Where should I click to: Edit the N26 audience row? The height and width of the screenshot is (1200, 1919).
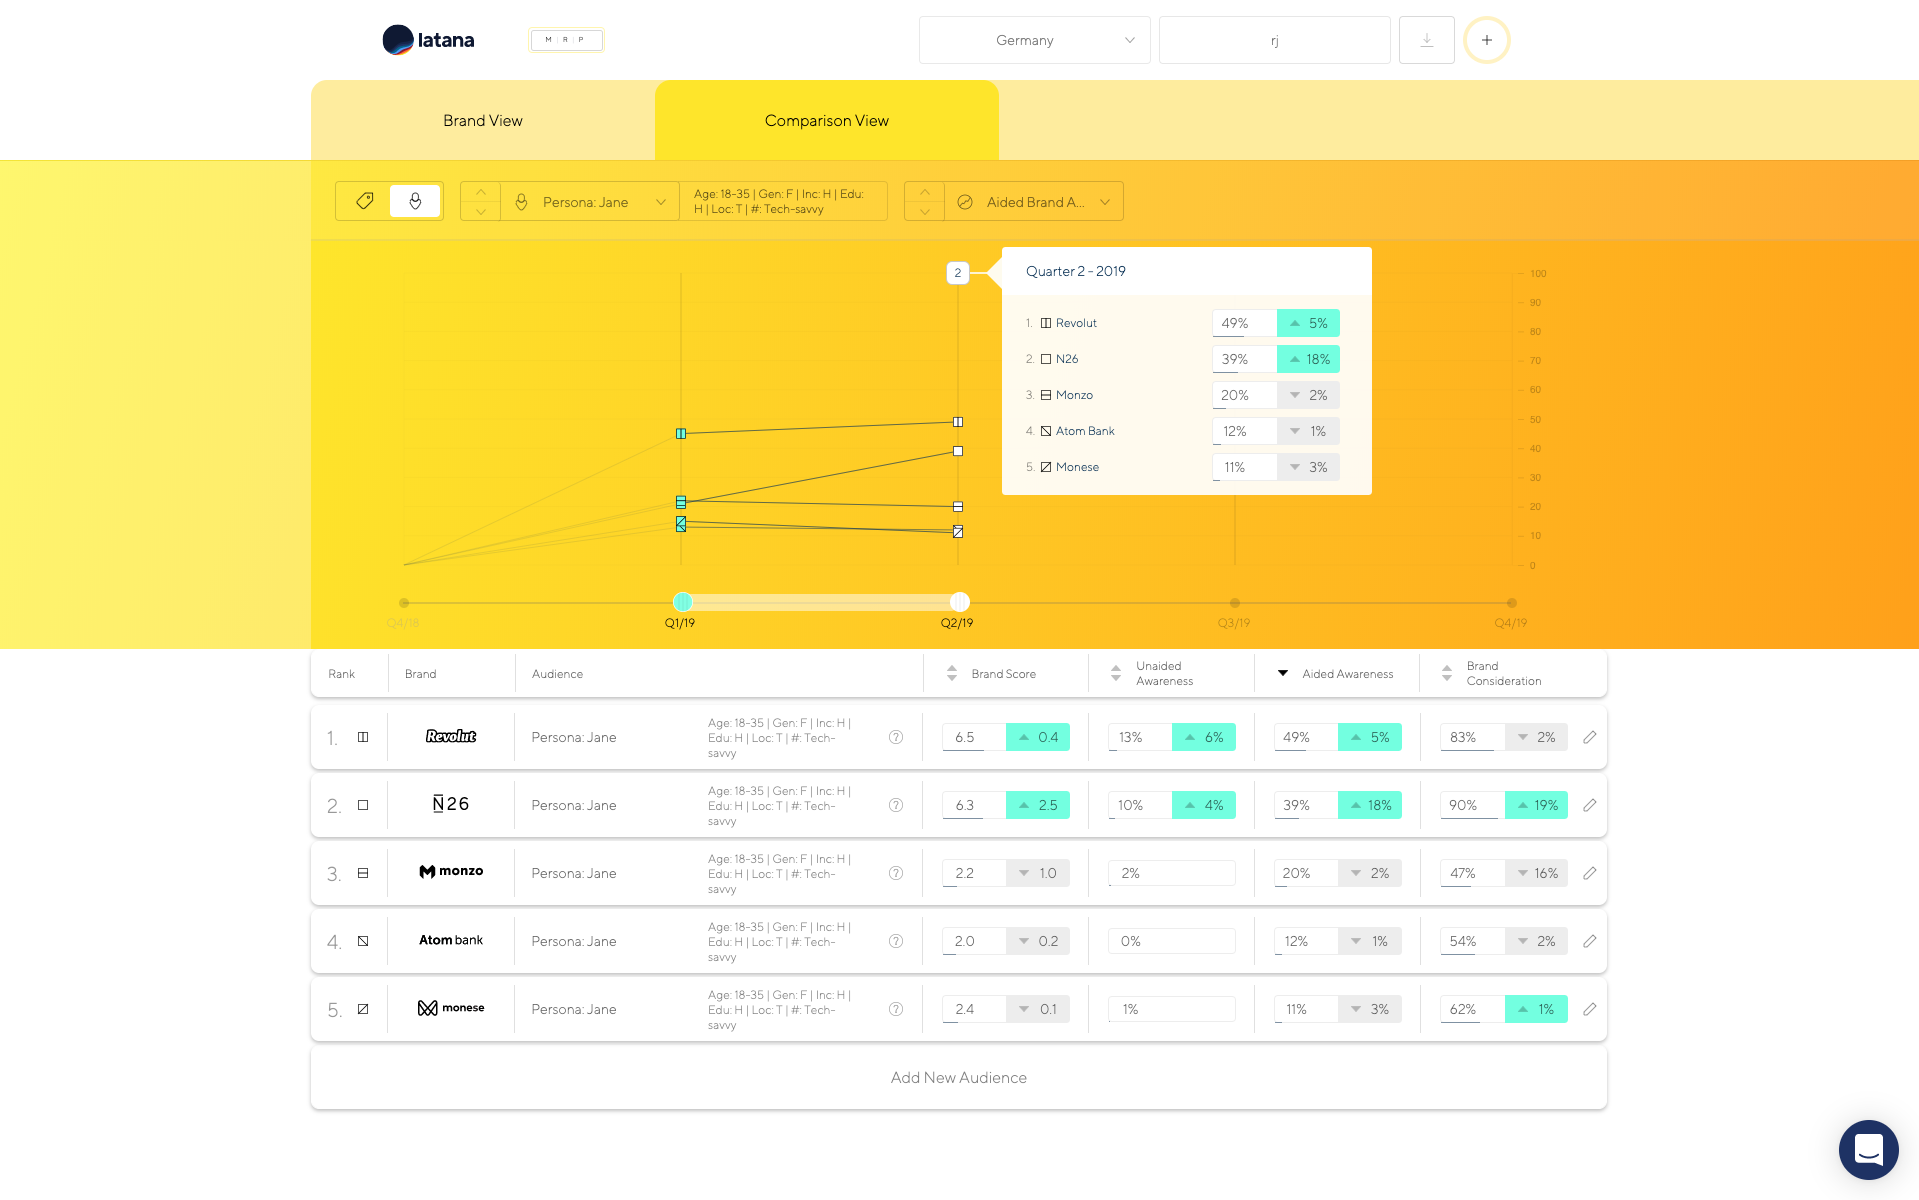[x=1589, y=805]
